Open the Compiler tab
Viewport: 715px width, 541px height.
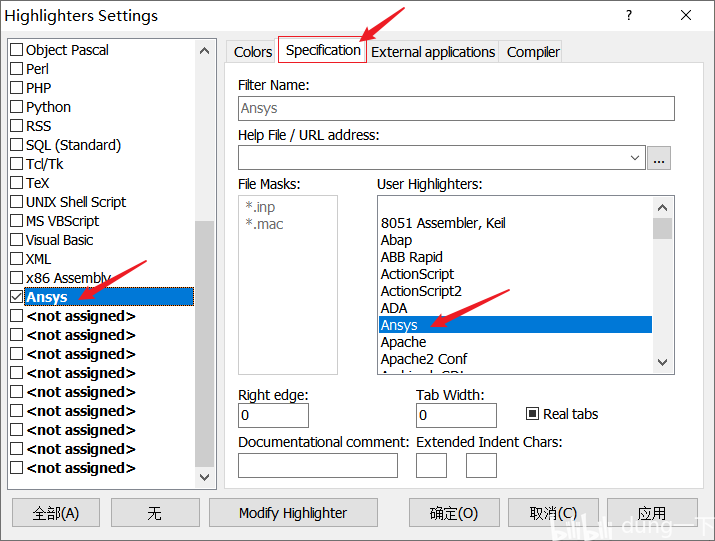click(x=533, y=52)
